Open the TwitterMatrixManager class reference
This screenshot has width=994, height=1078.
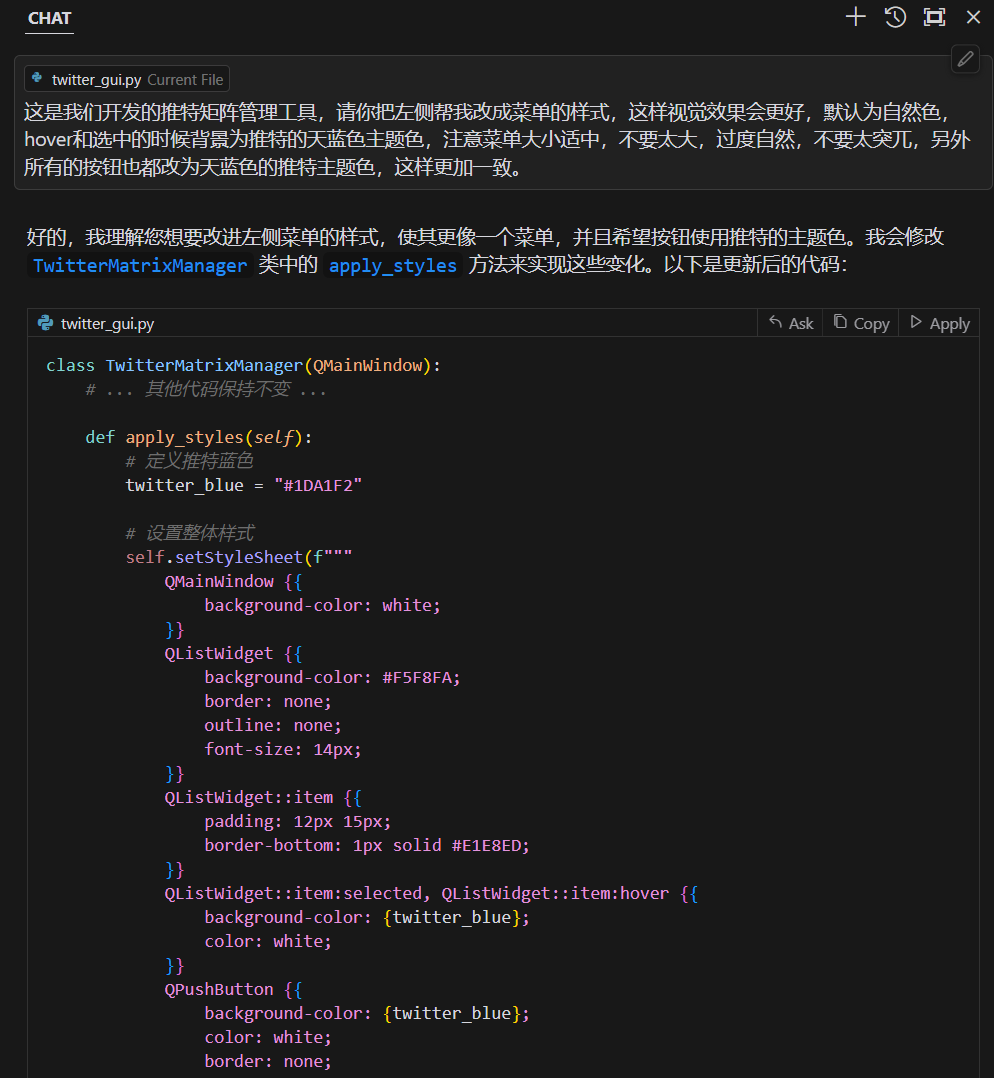[x=140, y=266]
